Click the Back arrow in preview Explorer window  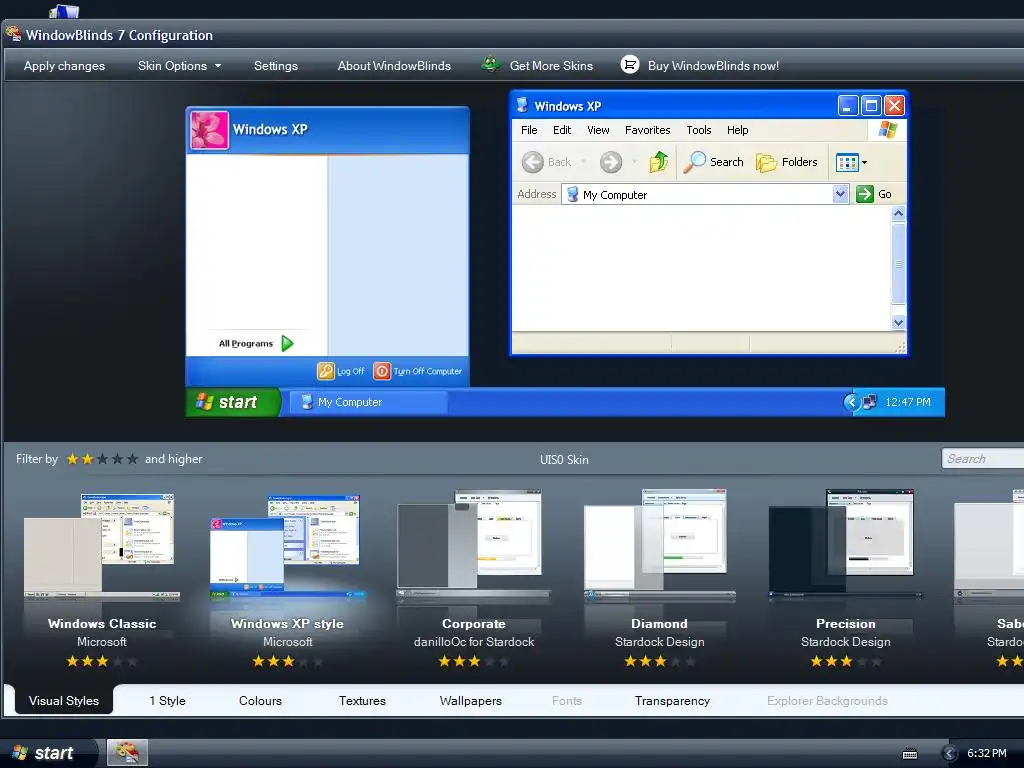click(x=533, y=162)
